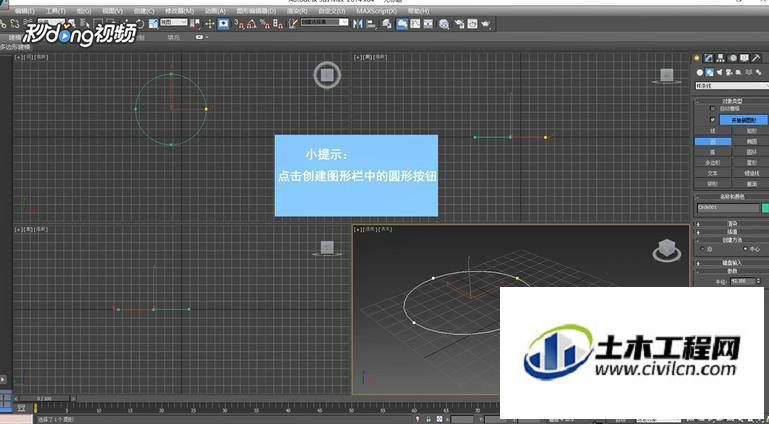
Task: Switch to the Hierarchy command panel tab
Action: [x=720, y=58]
